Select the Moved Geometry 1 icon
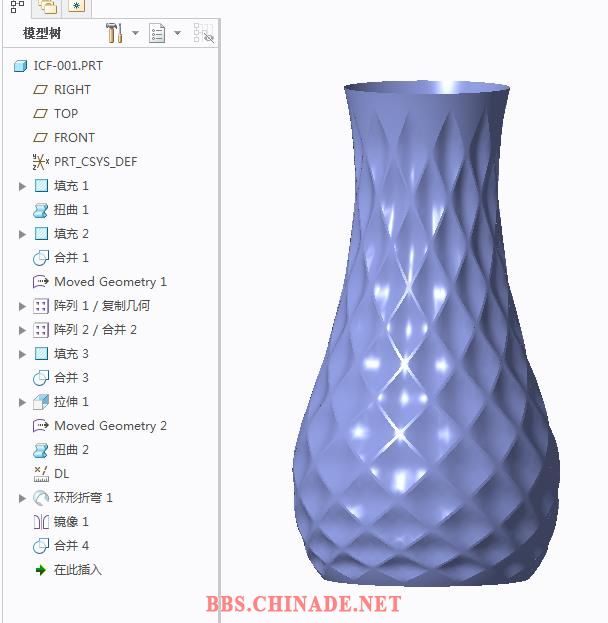The image size is (608, 623). pos(41,282)
